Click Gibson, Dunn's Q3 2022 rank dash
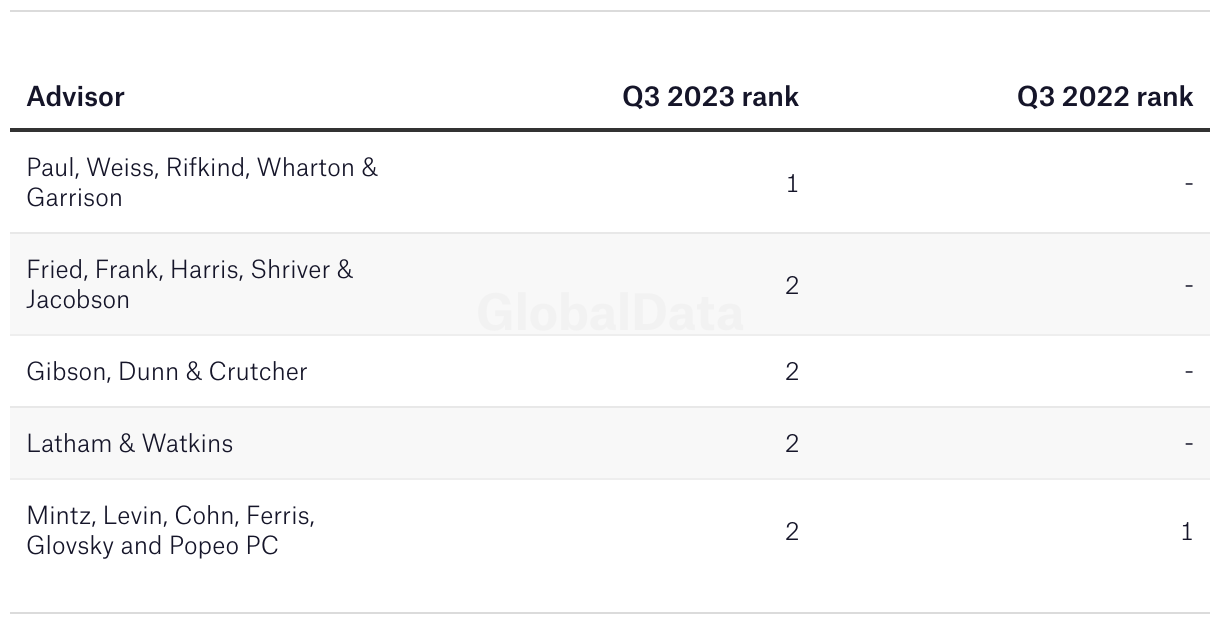The height and width of the screenshot is (624, 1220). click(1188, 372)
